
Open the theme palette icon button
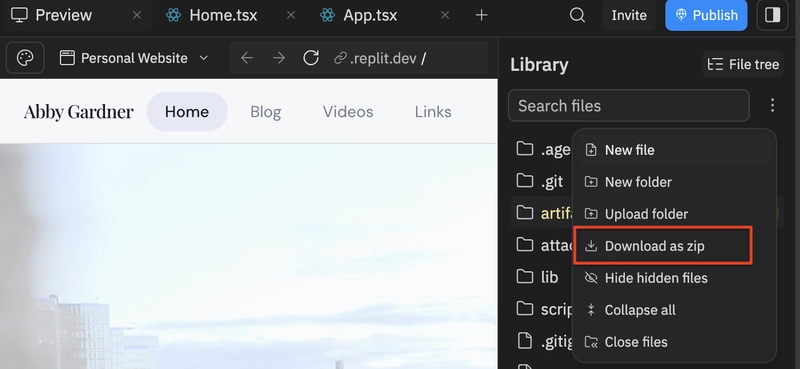click(25, 58)
